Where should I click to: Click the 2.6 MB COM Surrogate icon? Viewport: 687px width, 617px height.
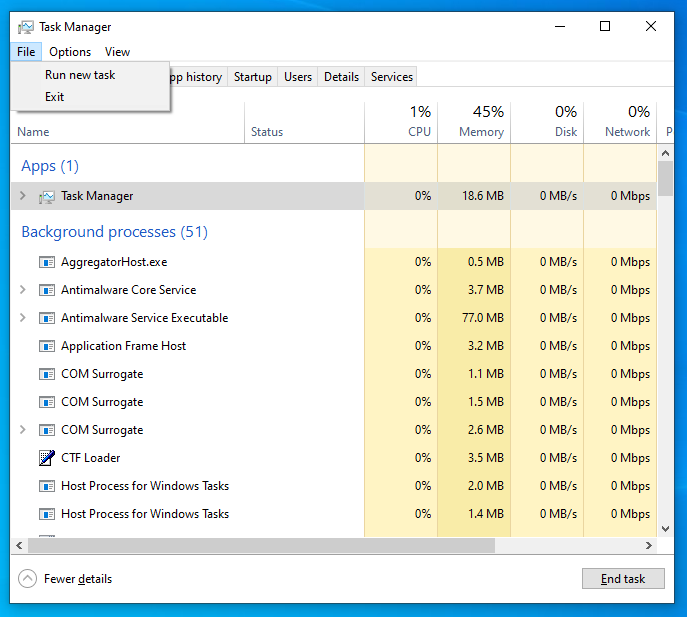[47, 430]
